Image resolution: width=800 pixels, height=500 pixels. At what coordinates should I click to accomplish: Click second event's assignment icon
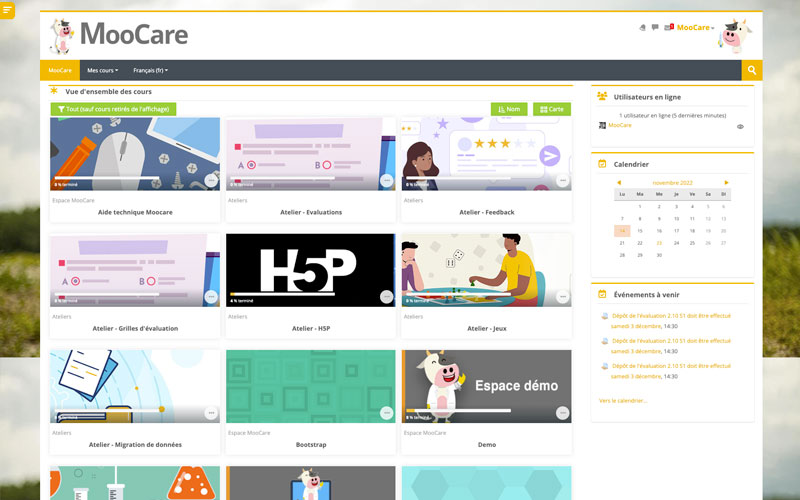pyautogui.click(x=605, y=341)
